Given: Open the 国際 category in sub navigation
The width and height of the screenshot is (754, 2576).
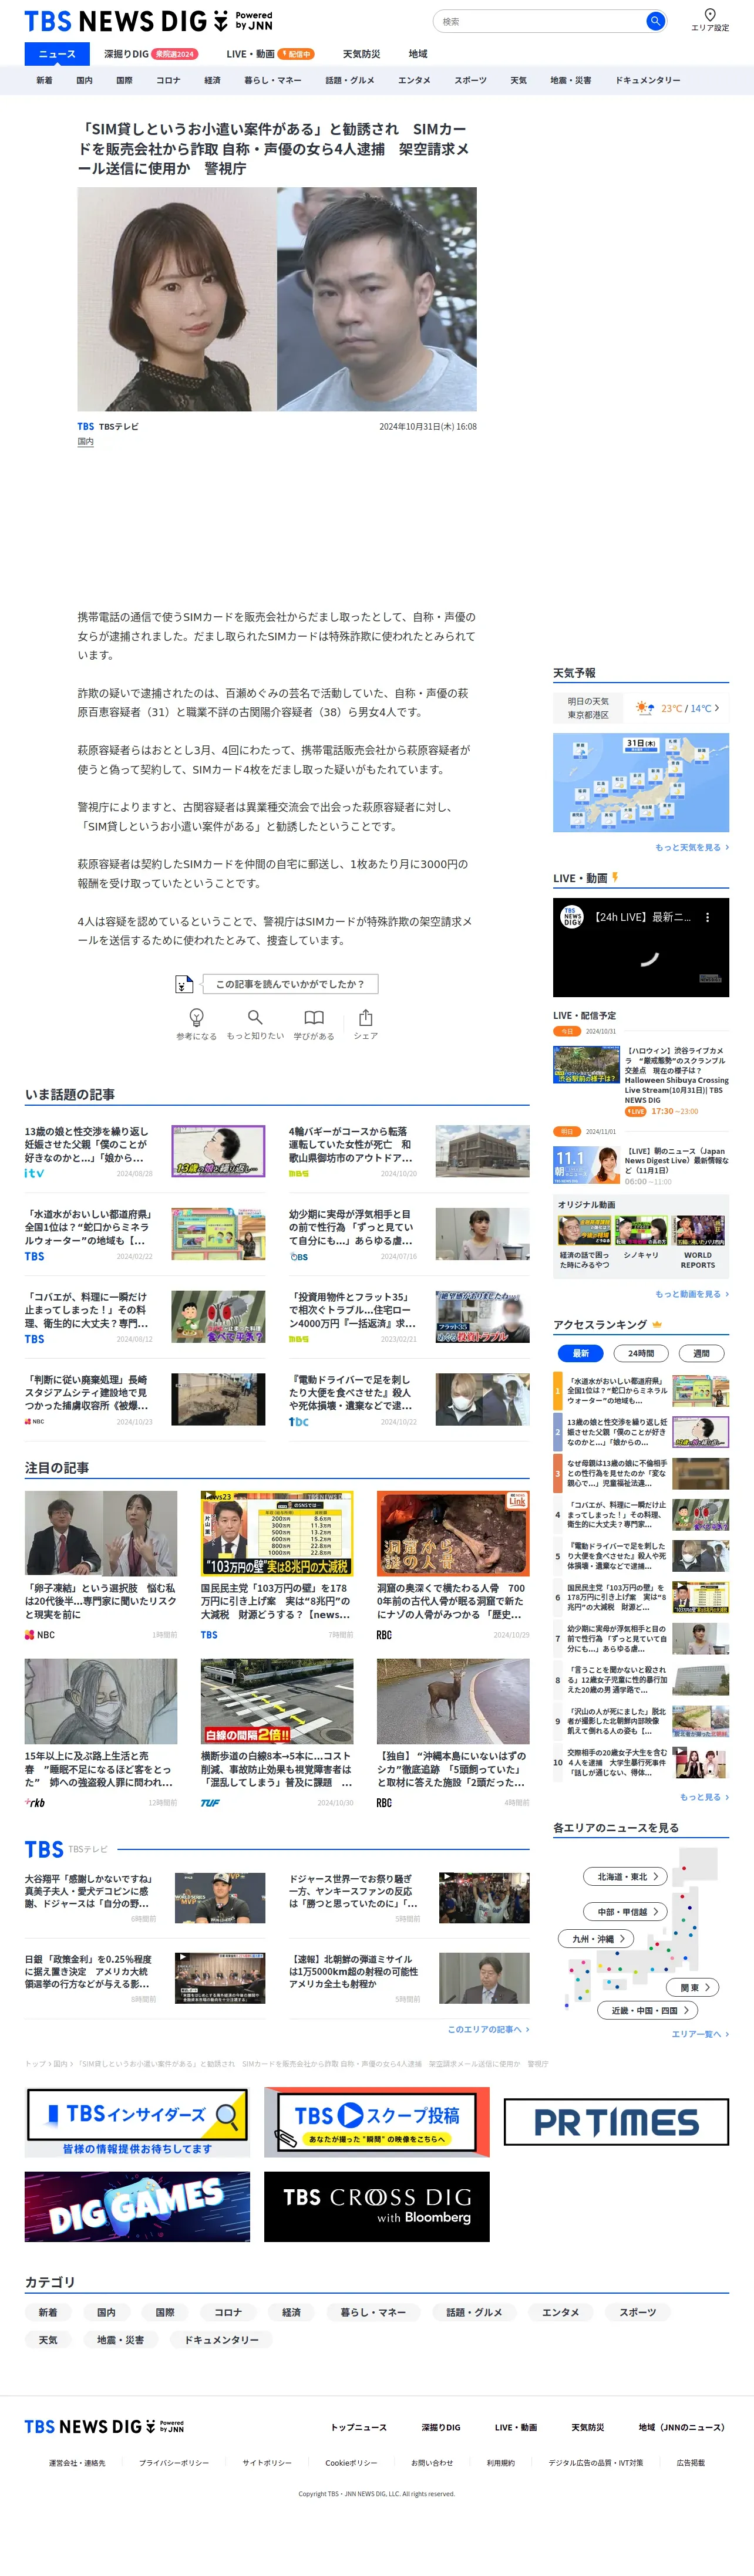Looking at the screenshot, I should (x=124, y=80).
